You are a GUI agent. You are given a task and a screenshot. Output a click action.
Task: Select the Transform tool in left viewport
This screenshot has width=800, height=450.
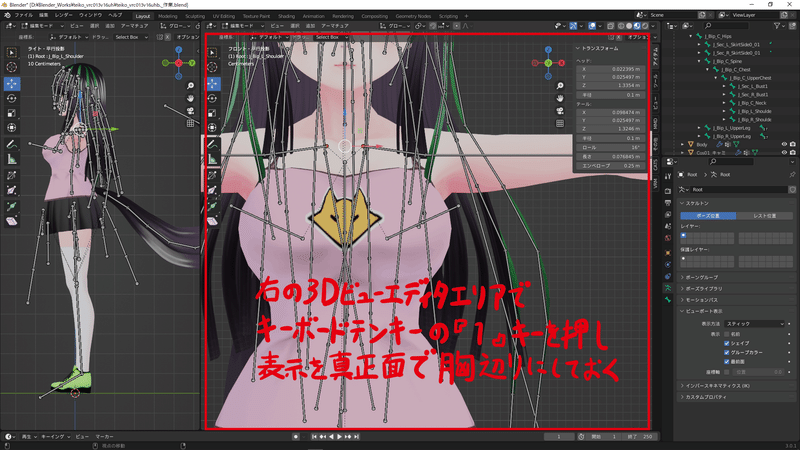click(12, 128)
